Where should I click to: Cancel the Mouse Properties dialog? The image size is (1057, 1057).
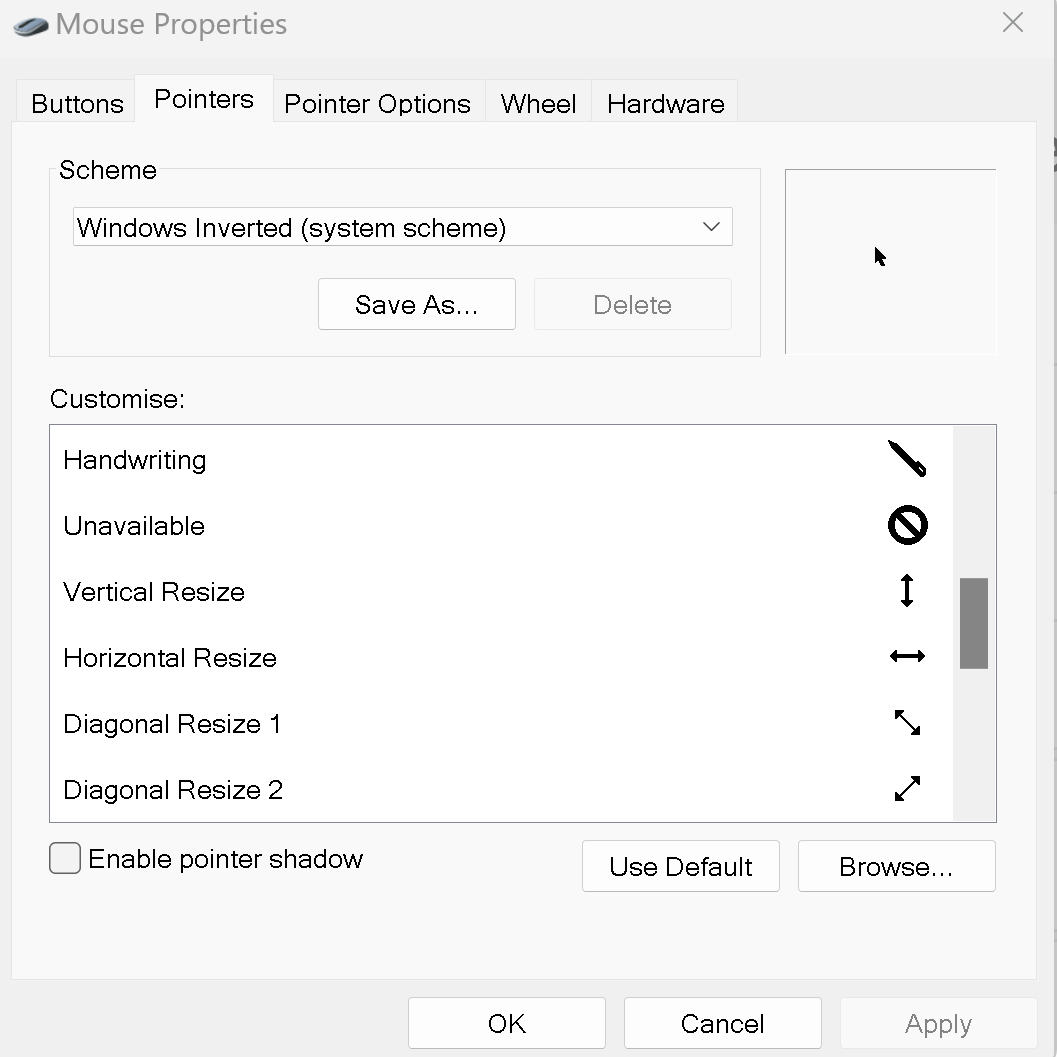point(723,1023)
